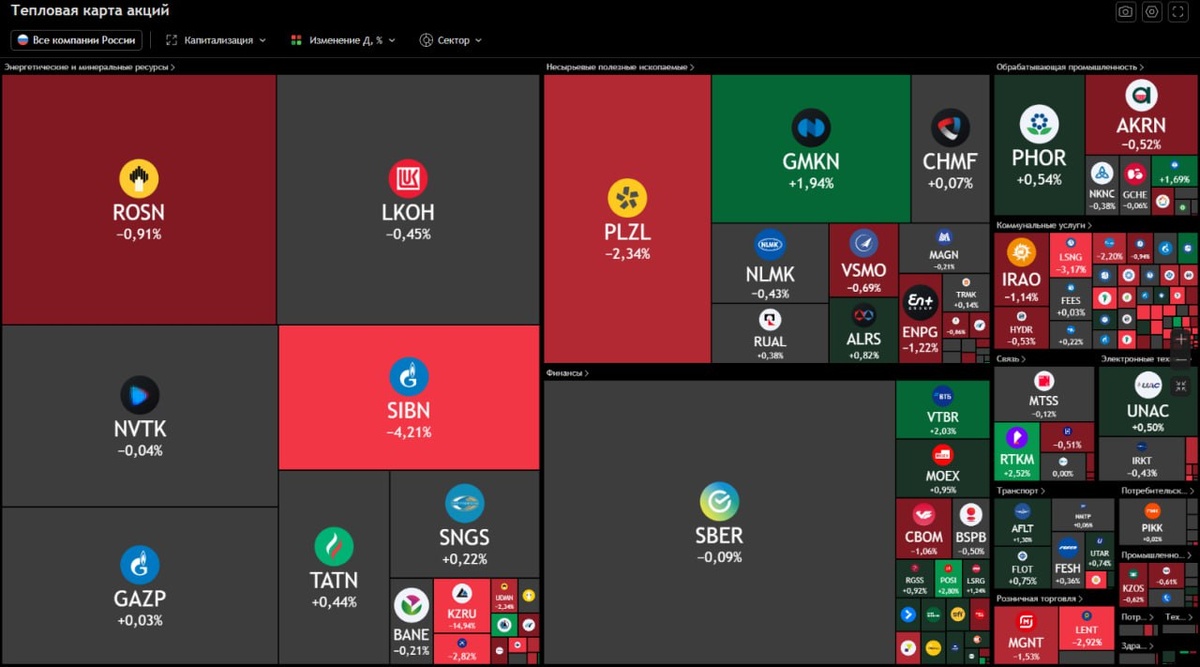
Task: Click the VSMO logo
Action: pos(863,243)
